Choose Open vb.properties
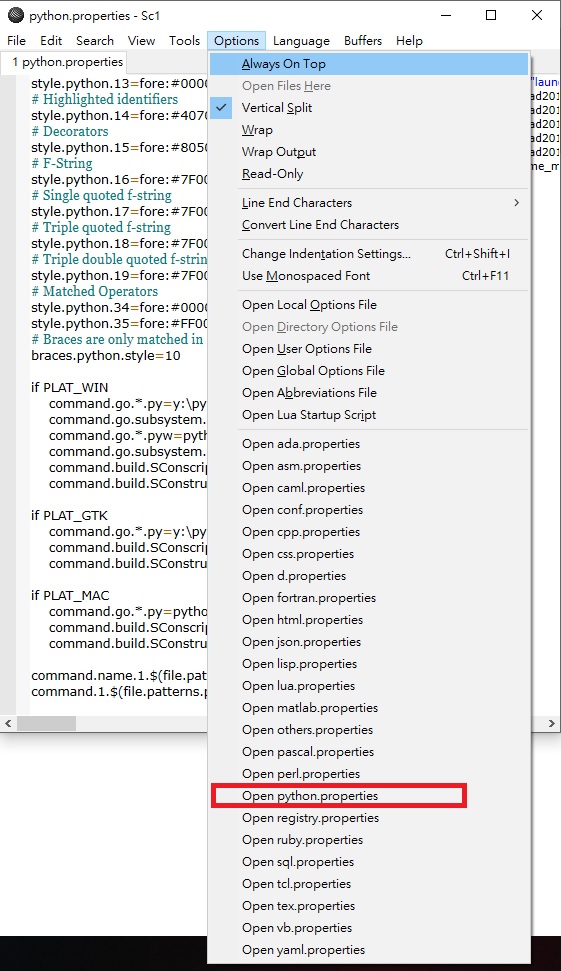561x971 pixels. tap(369, 928)
